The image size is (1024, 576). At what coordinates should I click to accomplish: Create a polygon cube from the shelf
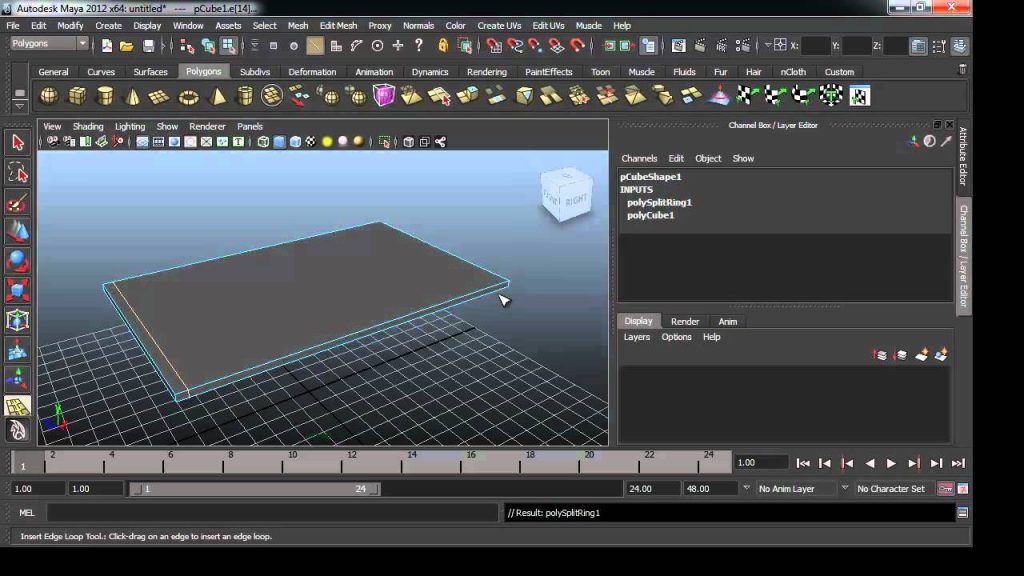[77, 96]
